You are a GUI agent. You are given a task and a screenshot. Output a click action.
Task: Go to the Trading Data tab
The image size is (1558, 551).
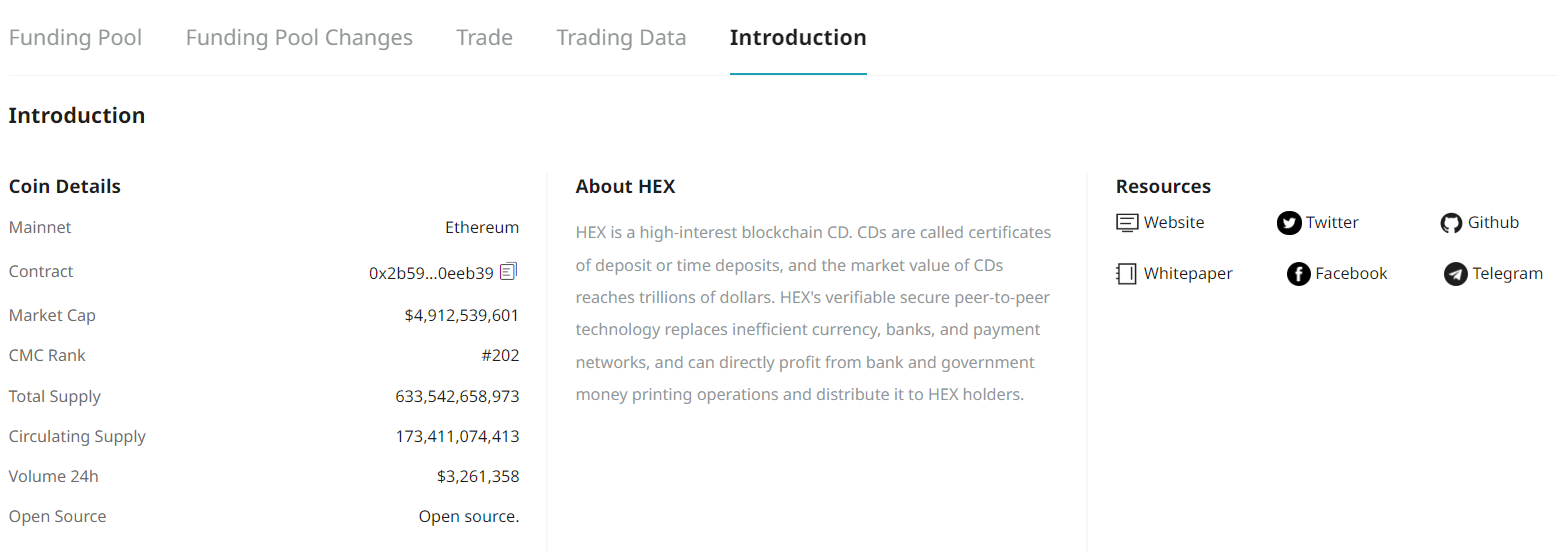pyautogui.click(x=621, y=38)
